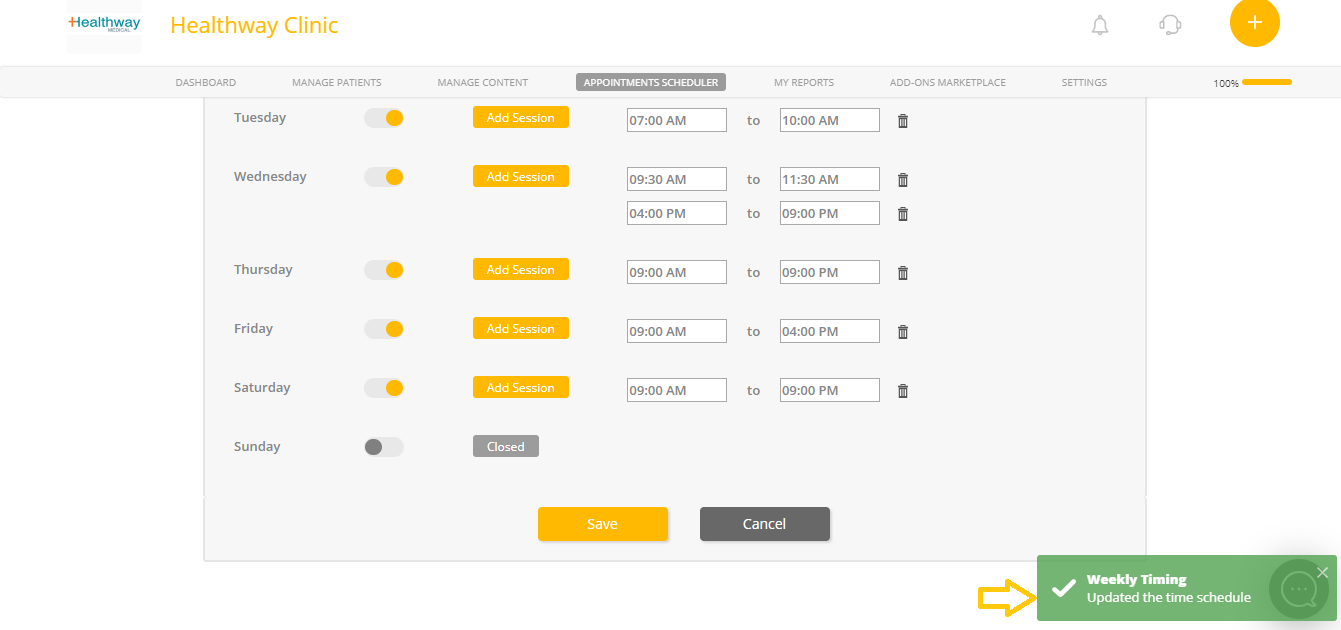
Task: Add Session for Saturday
Action: (x=521, y=388)
